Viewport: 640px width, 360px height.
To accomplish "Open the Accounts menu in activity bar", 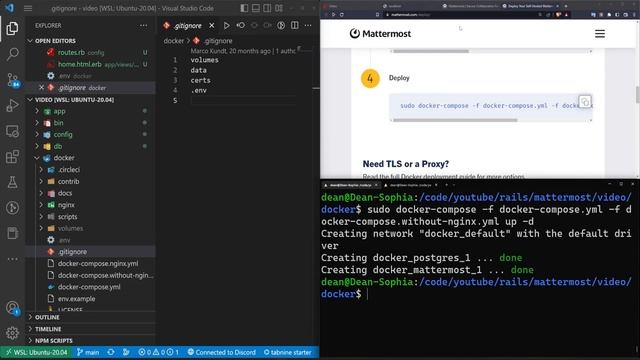I will (x=12, y=308).
